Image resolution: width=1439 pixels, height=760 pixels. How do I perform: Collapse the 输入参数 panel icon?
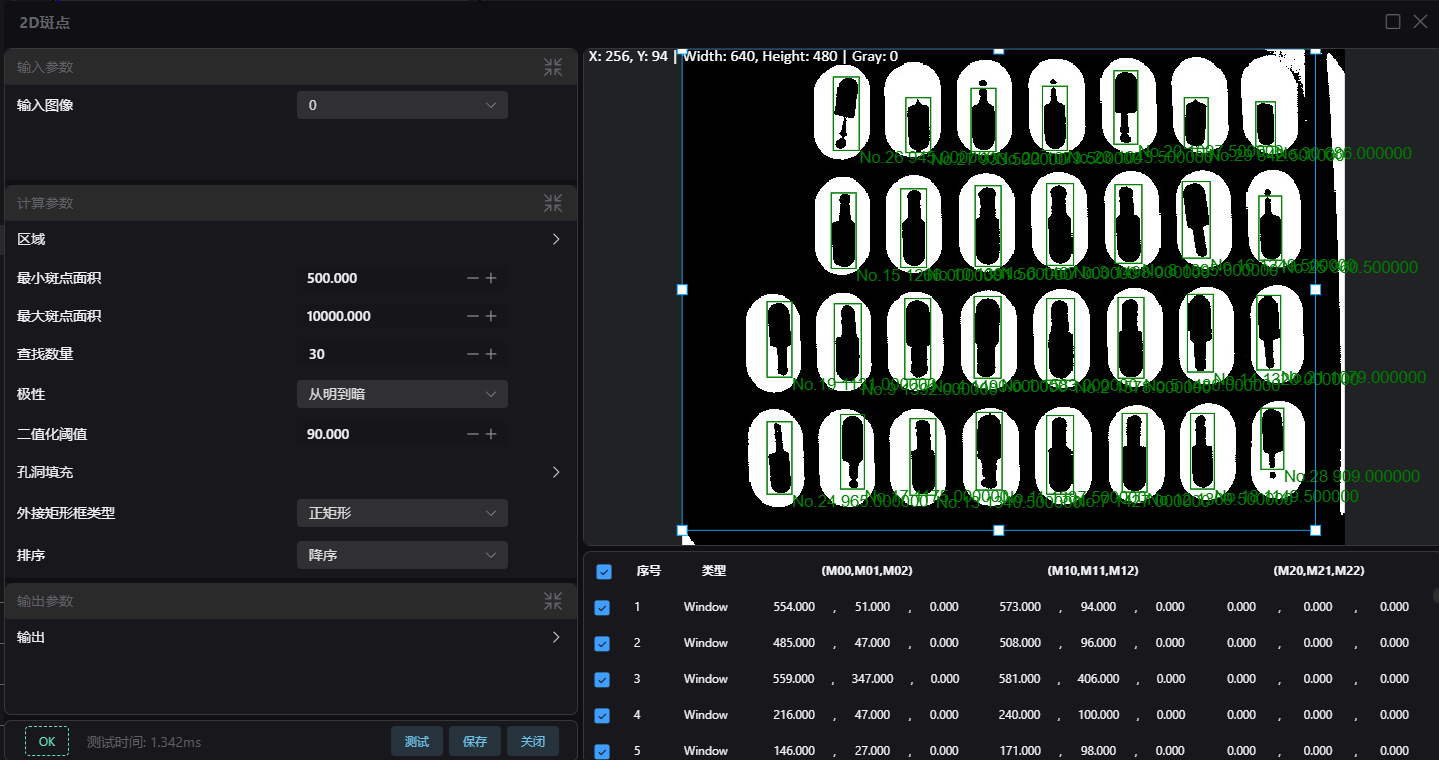(x=553, y=67)
